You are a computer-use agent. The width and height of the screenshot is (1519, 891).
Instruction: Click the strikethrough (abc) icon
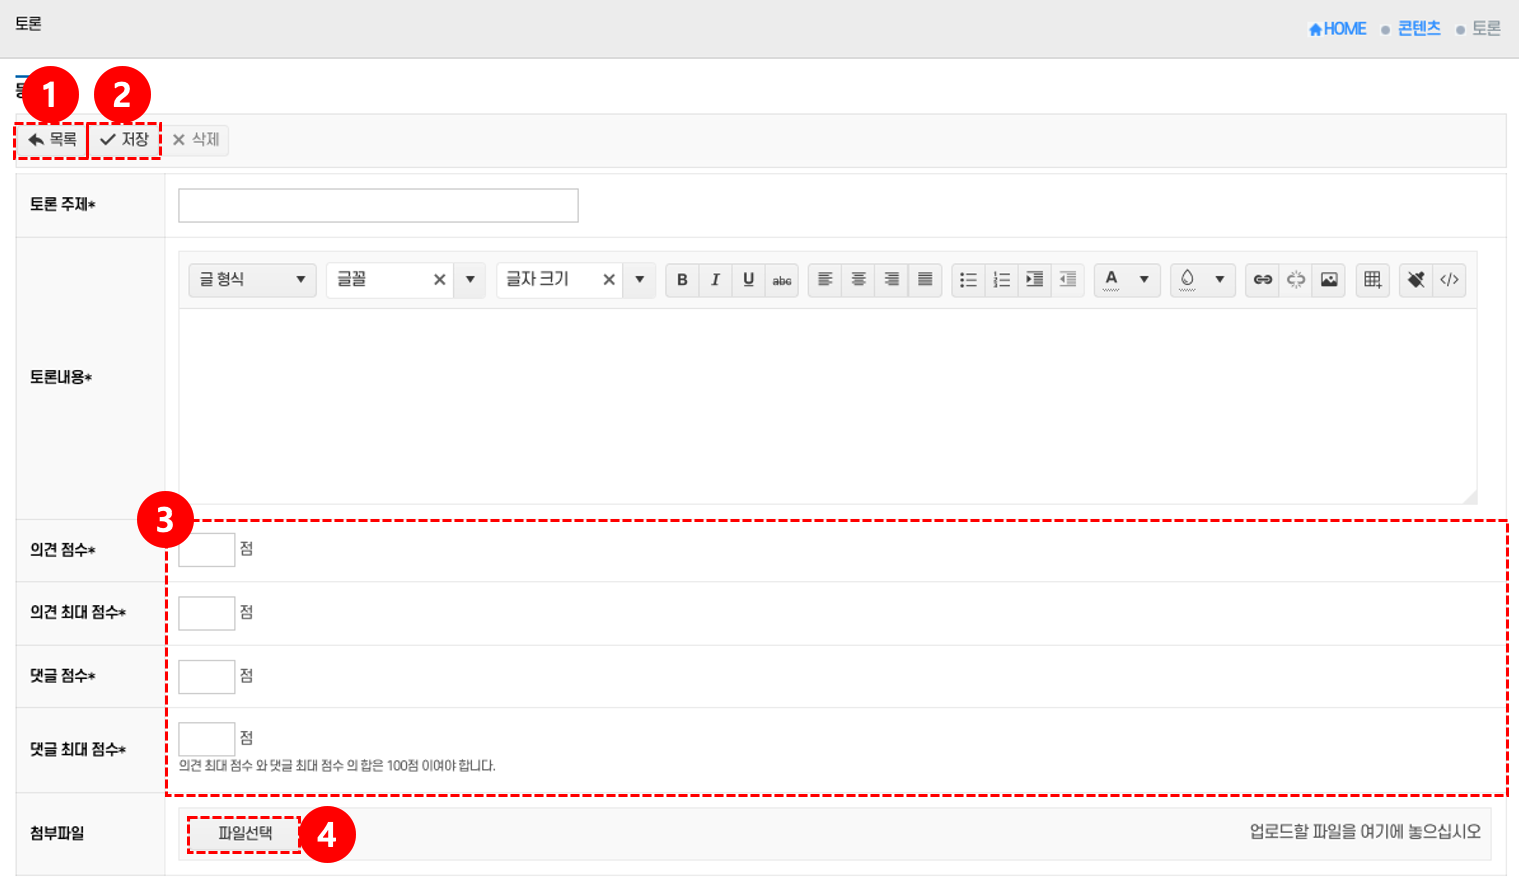tap(782, 280)
